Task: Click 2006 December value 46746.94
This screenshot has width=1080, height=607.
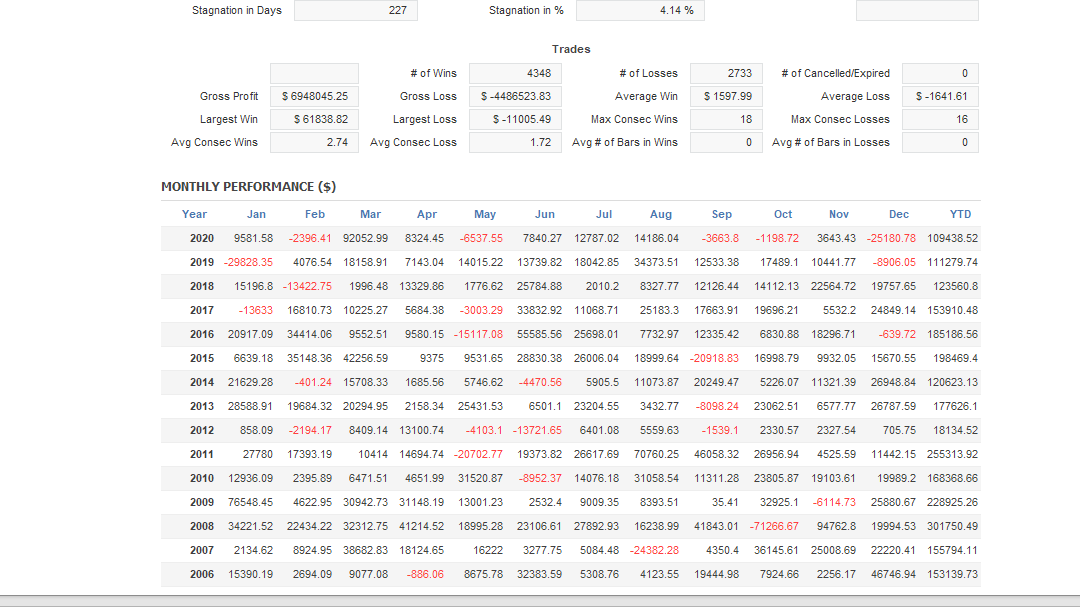Action: 893,575
